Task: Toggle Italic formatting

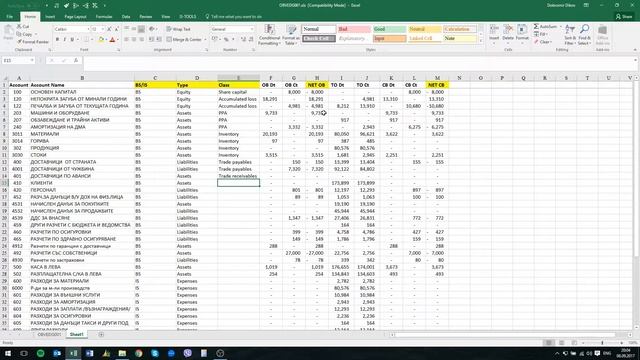Action: [64, 40]
